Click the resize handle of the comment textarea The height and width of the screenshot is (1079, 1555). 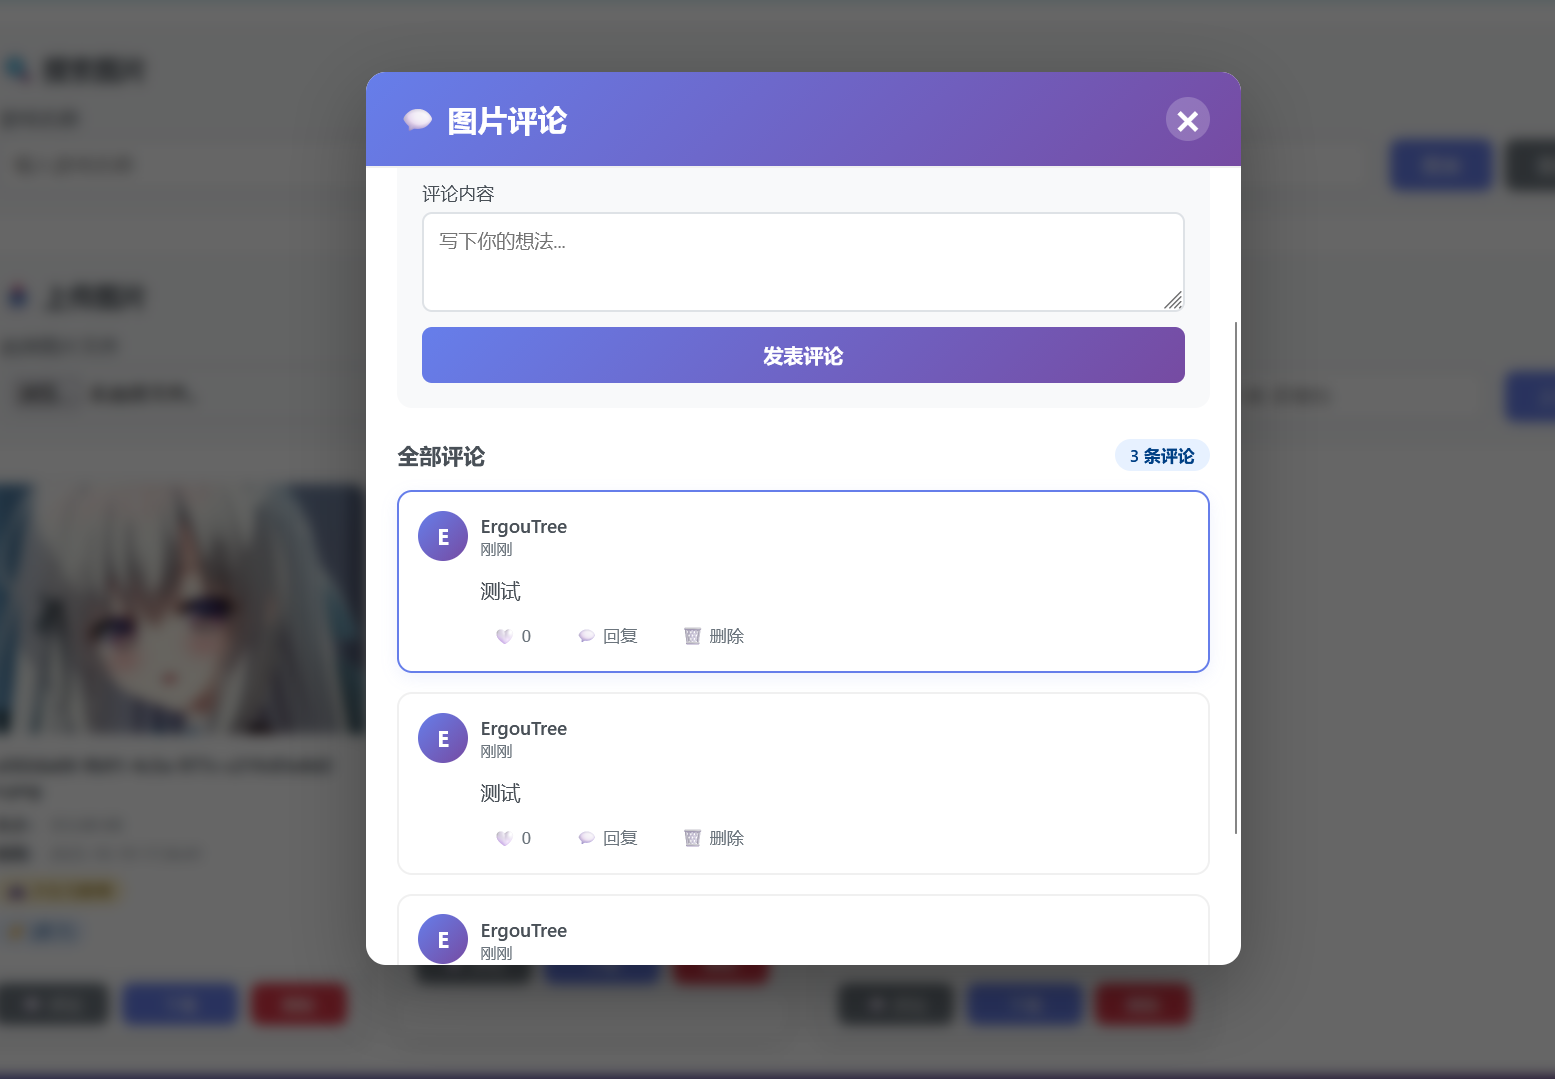1173,300
